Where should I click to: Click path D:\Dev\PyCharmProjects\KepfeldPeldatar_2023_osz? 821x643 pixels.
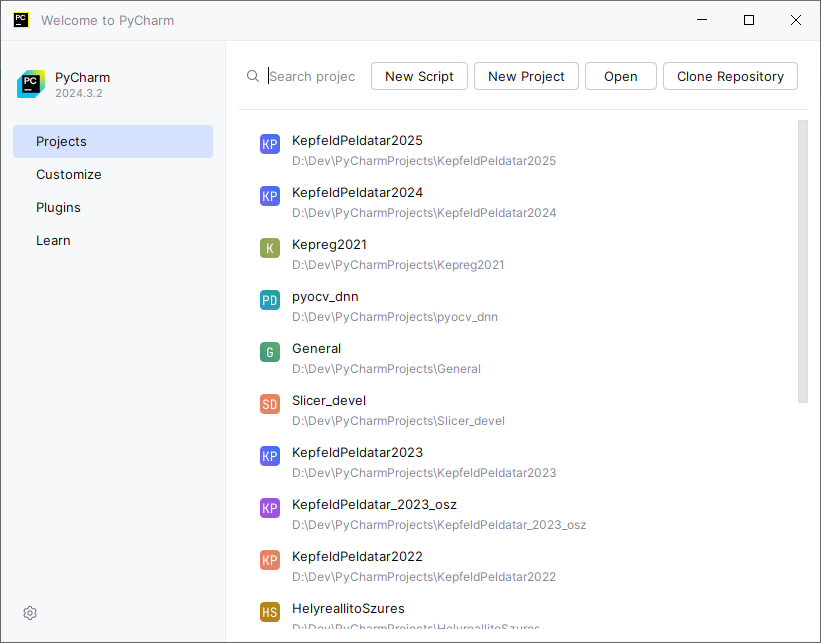439,525
